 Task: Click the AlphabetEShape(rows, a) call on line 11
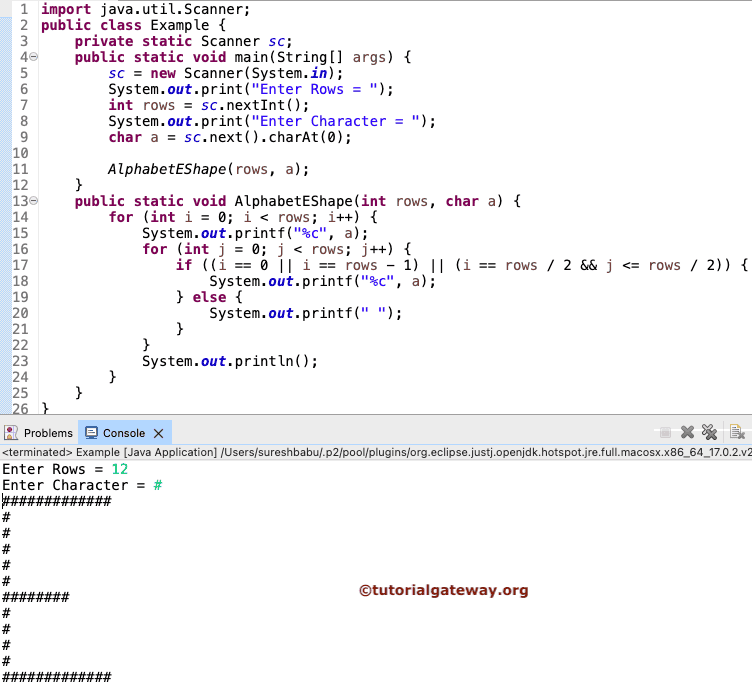pos(208,169)
